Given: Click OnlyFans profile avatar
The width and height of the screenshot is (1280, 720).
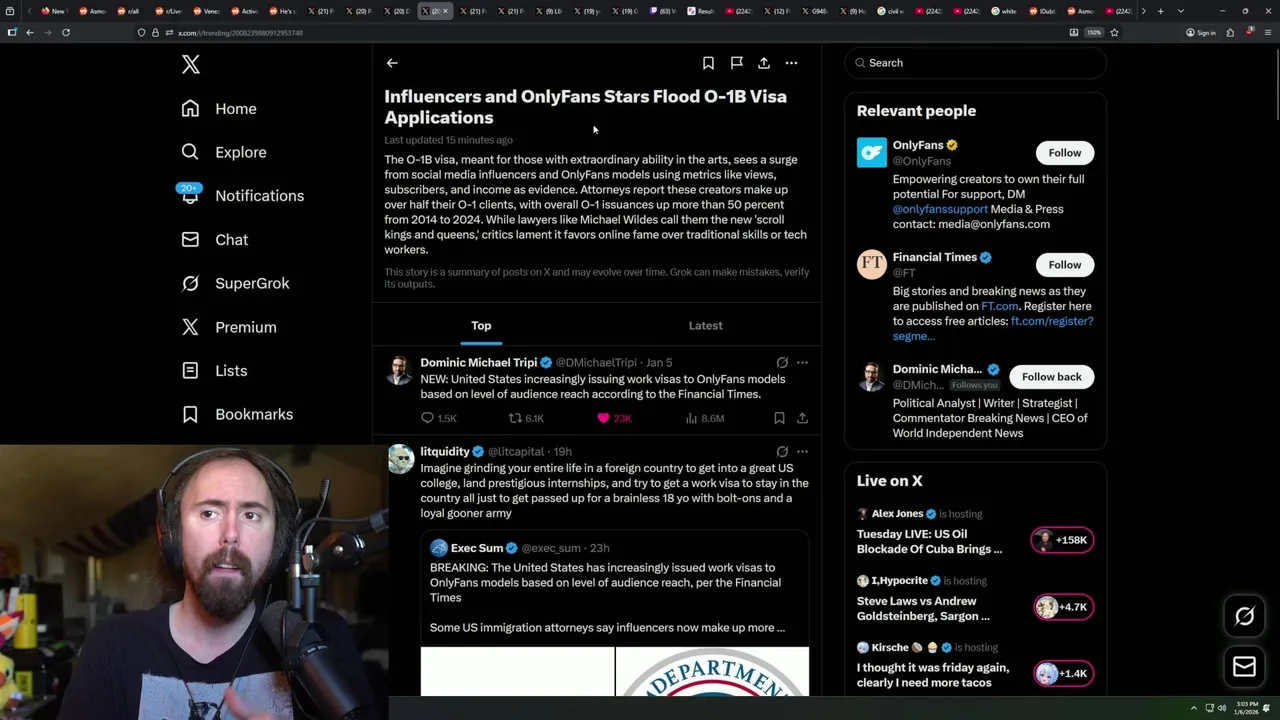Looking at the screenshot, I should 871,153.
